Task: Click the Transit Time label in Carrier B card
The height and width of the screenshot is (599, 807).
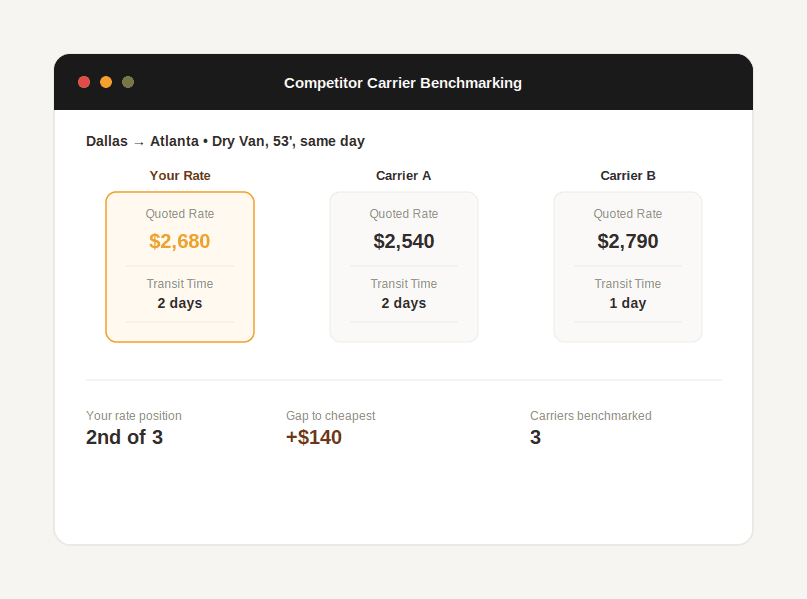Action: [628, 284]
